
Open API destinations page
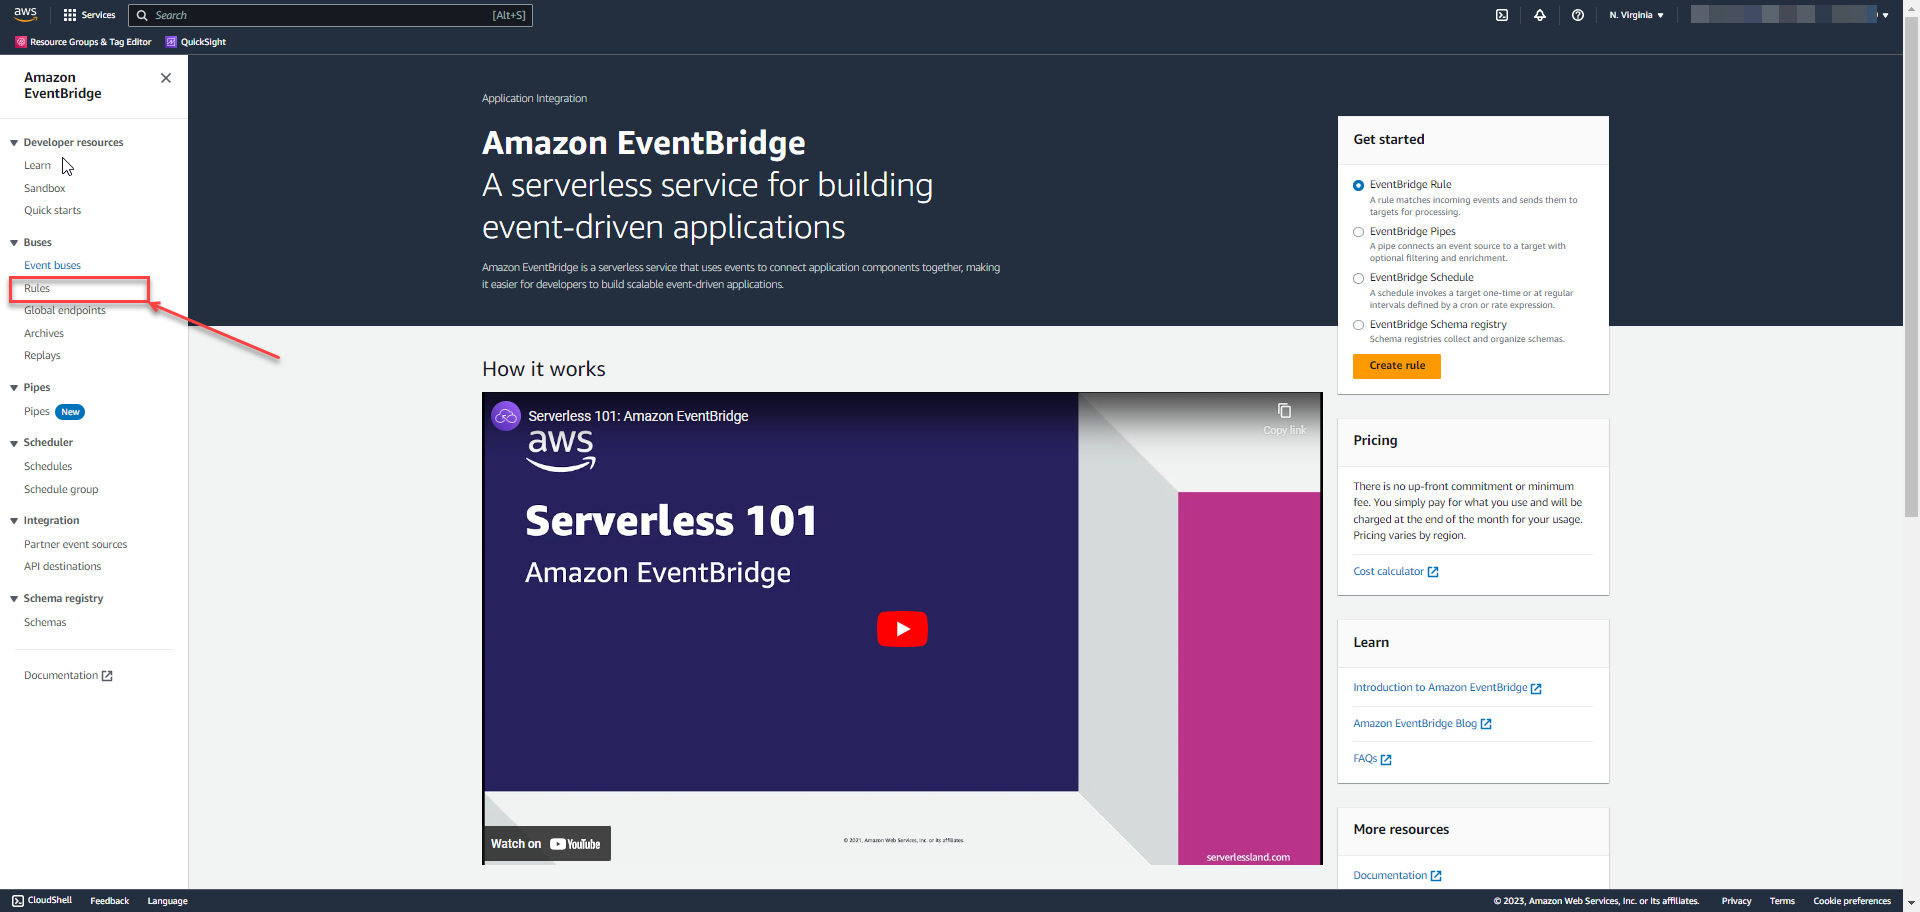[x=63, y=566]
